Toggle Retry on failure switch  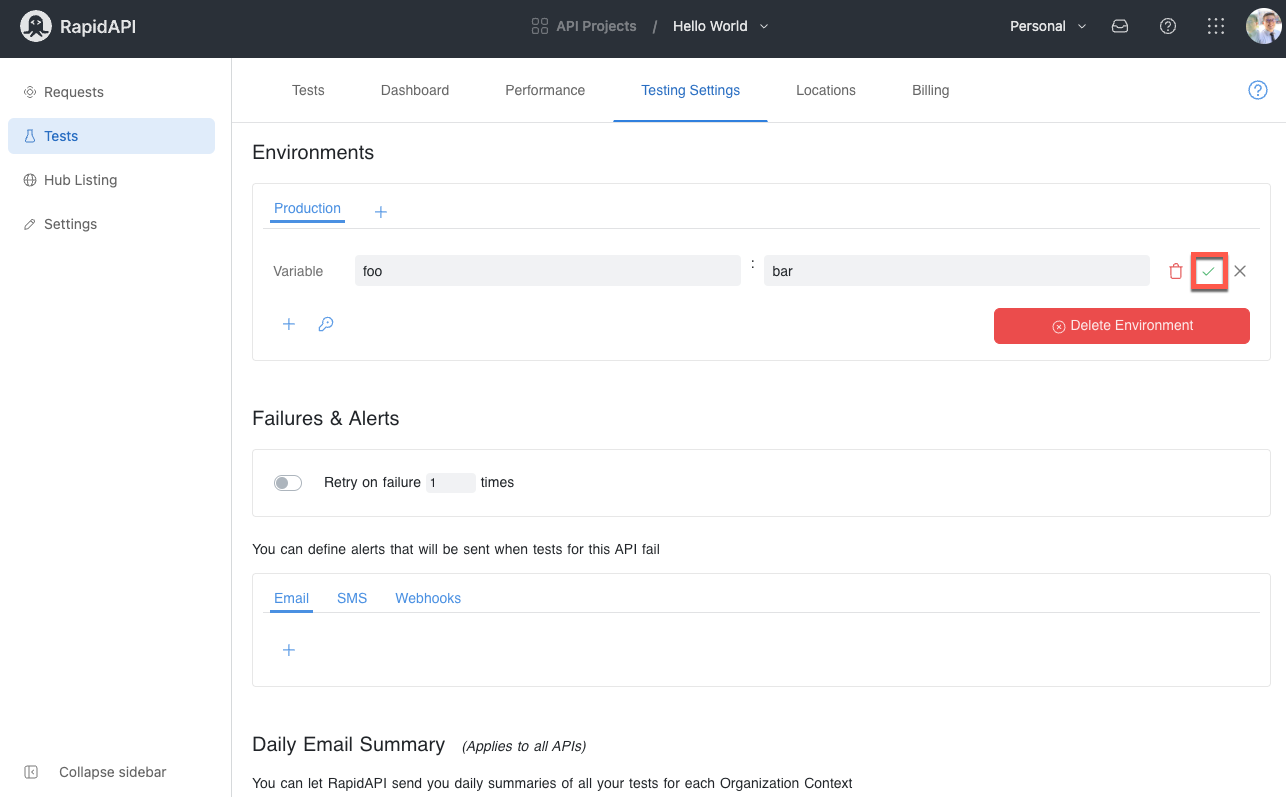(288, 483)
